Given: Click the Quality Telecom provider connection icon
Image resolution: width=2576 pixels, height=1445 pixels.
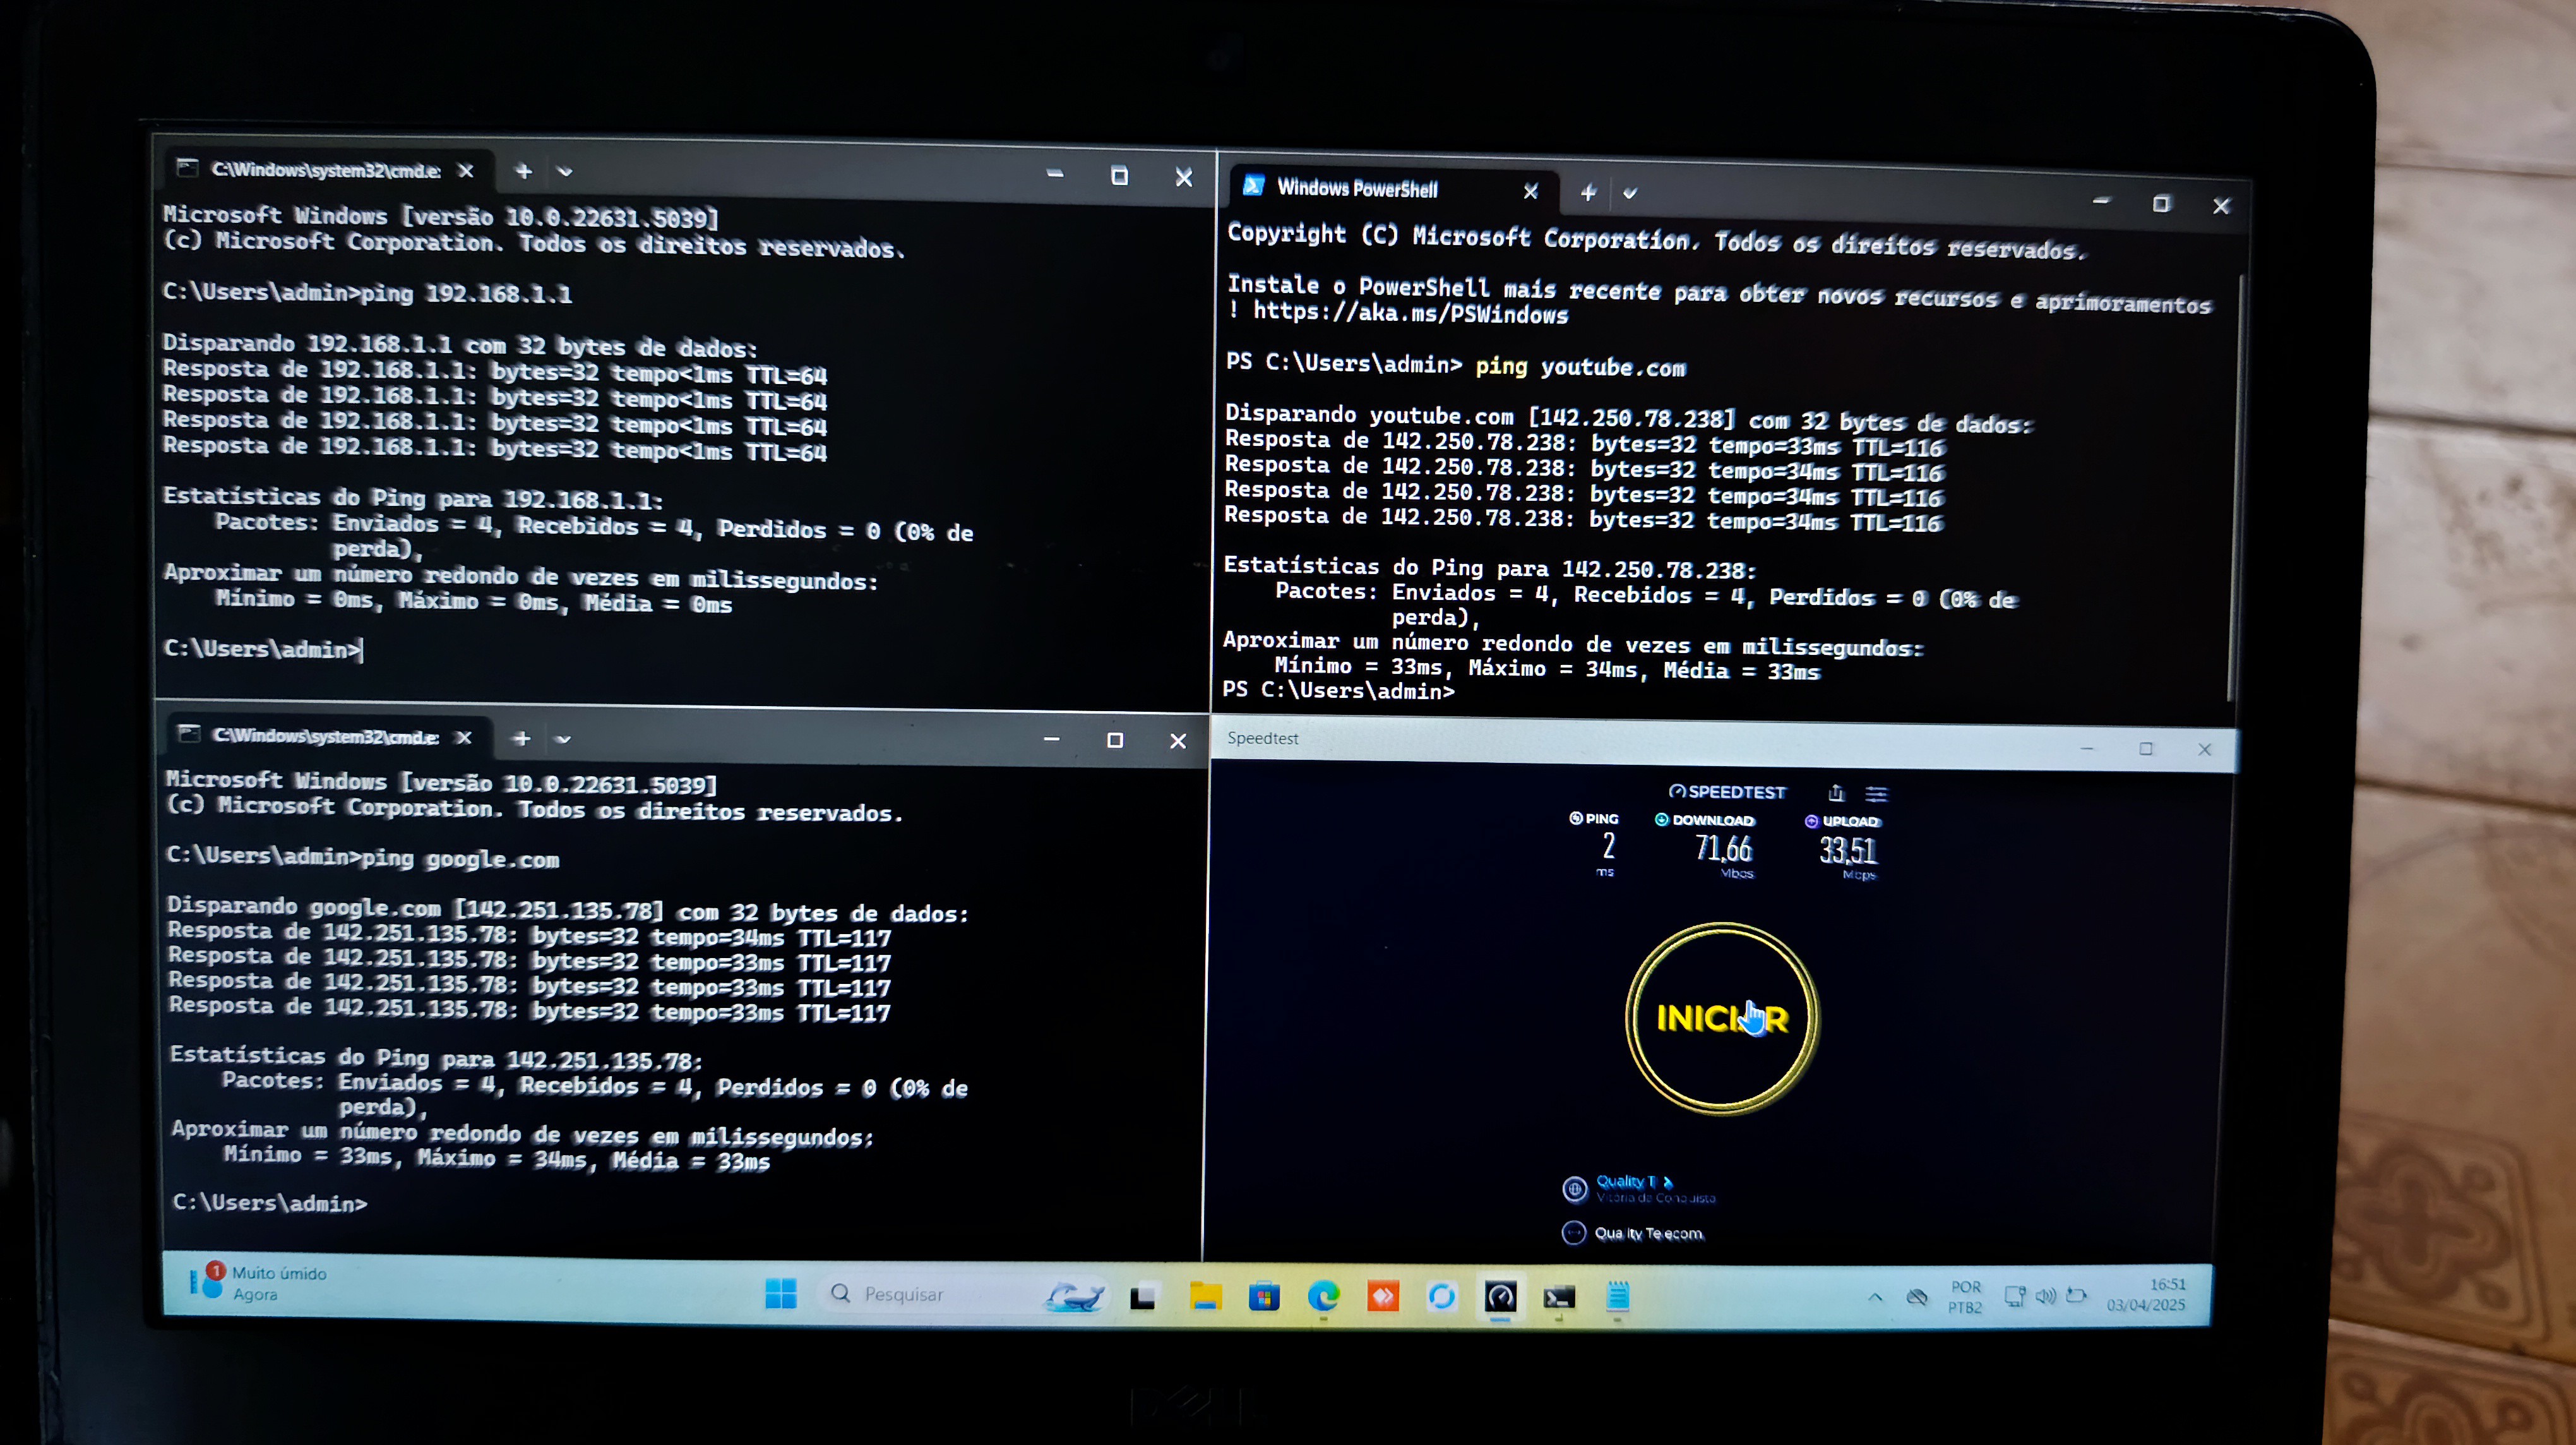Looking at the screenshot, I should click(1574, 1232).
